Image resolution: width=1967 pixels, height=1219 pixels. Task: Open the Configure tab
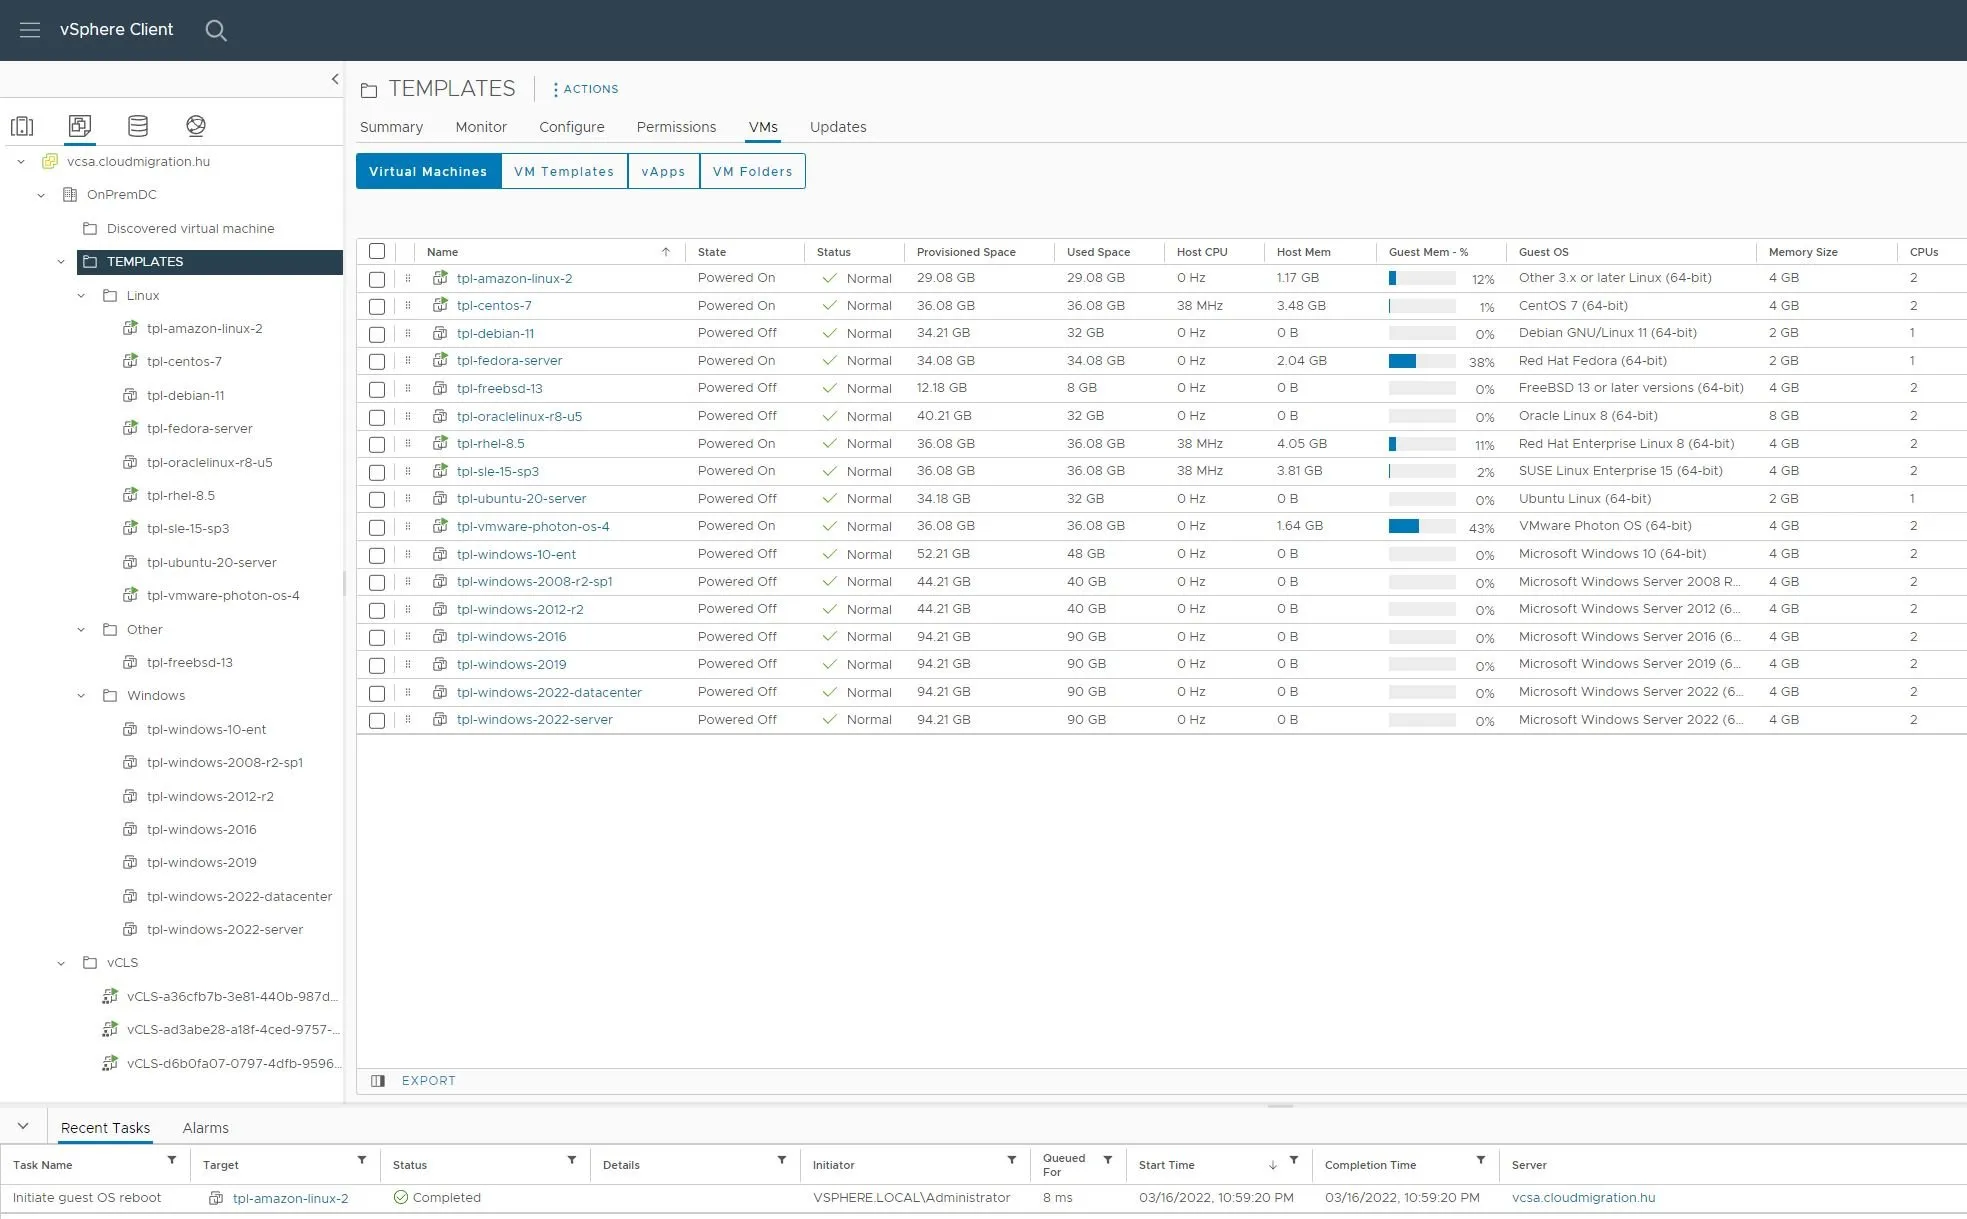tap(572, 127)
